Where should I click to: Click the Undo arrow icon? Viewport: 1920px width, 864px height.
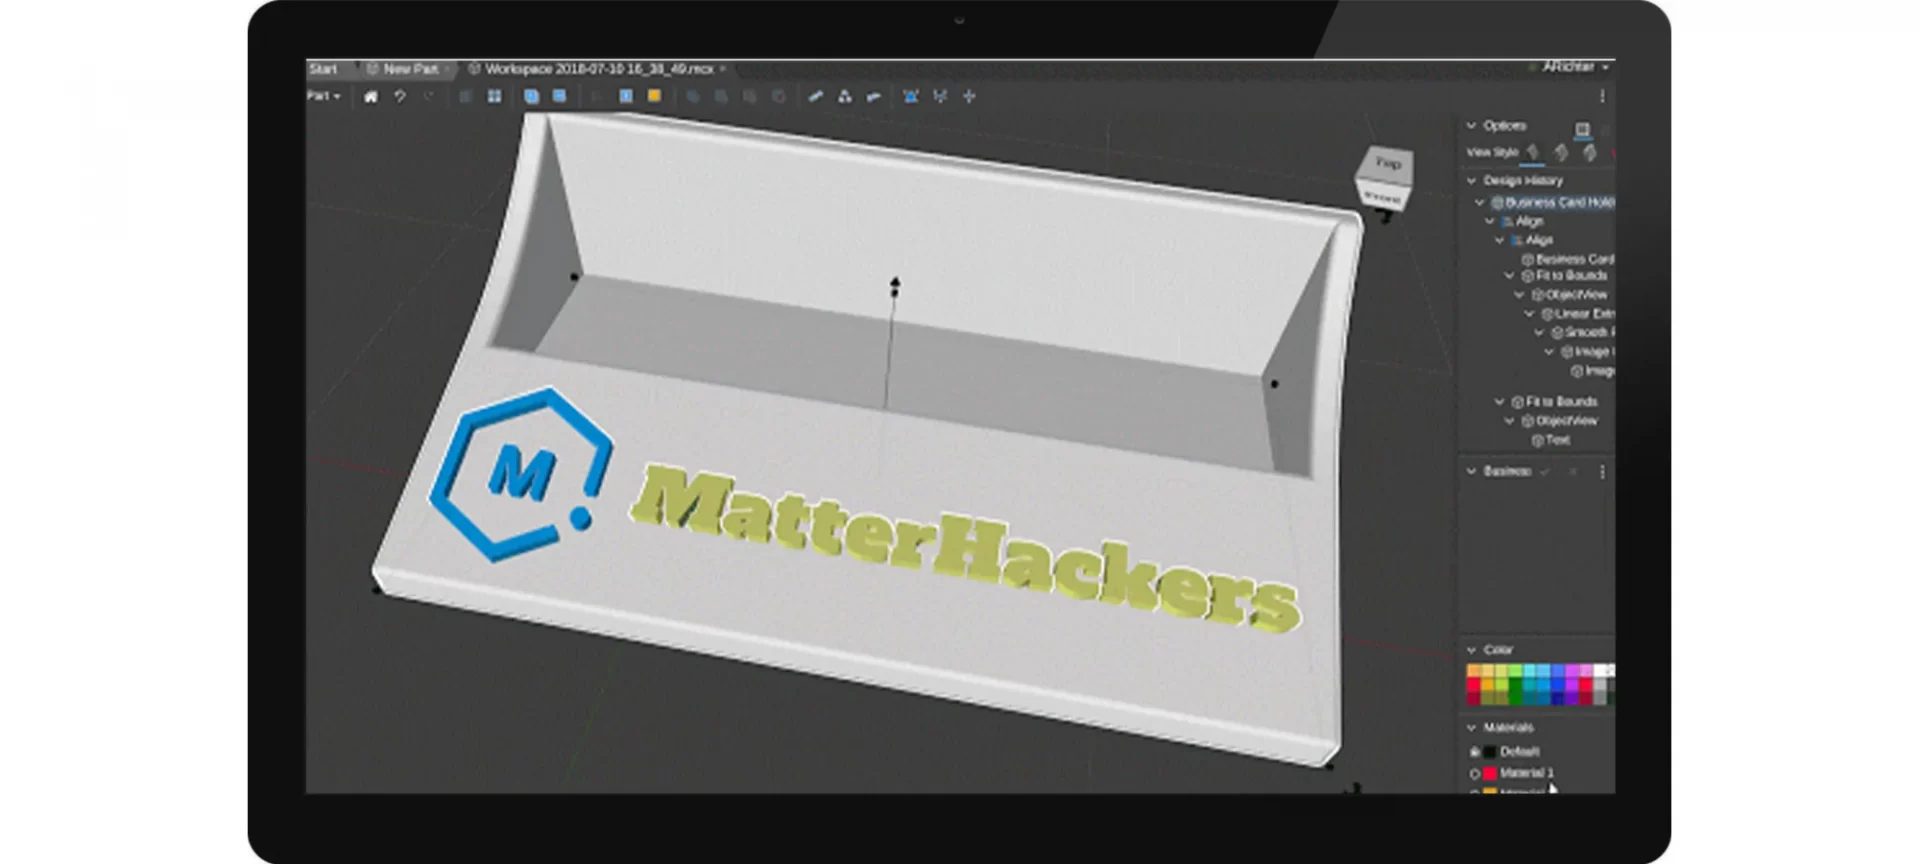pyautogui.click(x=400, y=97)
